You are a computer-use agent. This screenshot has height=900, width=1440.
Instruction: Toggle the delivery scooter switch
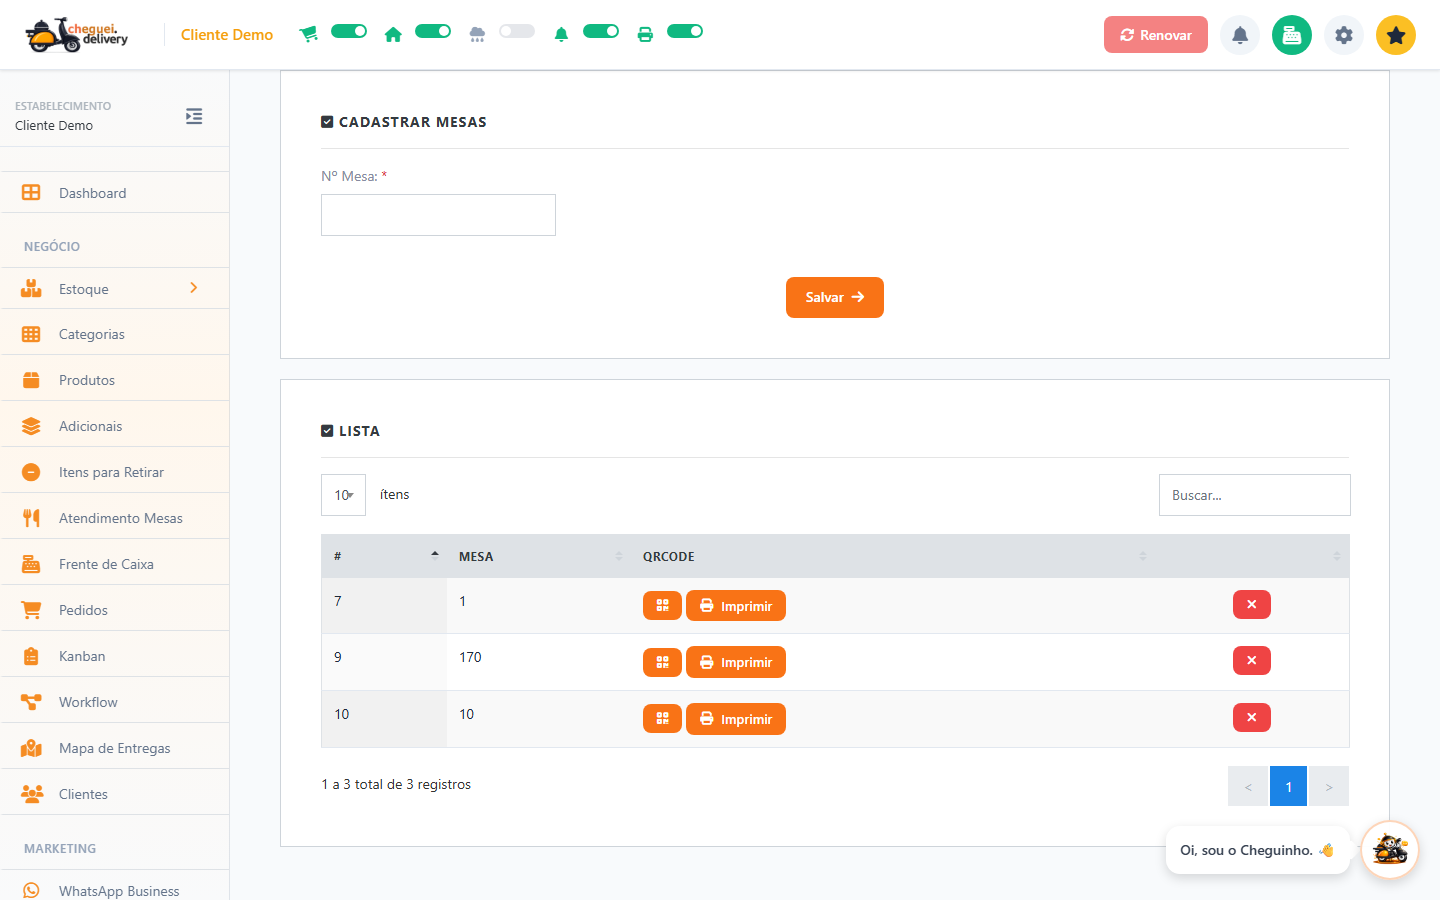coord(349,31)
